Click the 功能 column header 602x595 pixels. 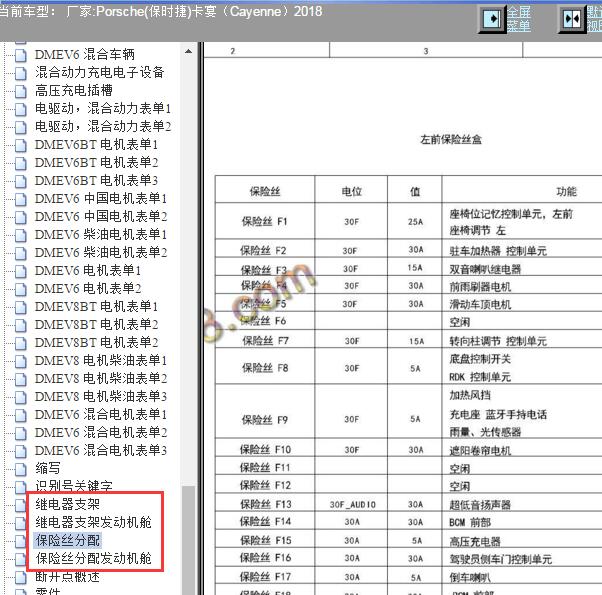point(566,191)
